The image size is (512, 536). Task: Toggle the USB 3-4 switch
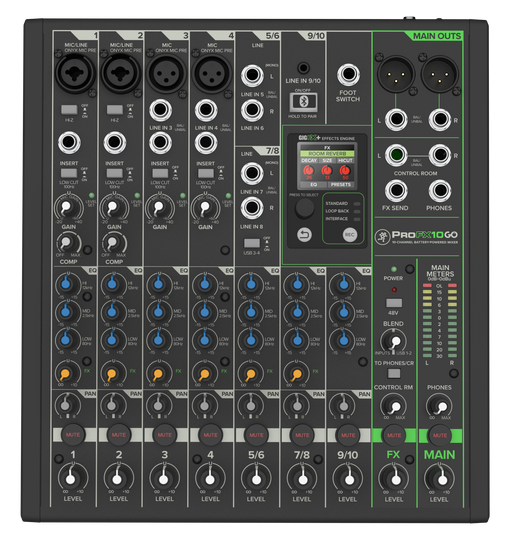(x=252, y=243)
